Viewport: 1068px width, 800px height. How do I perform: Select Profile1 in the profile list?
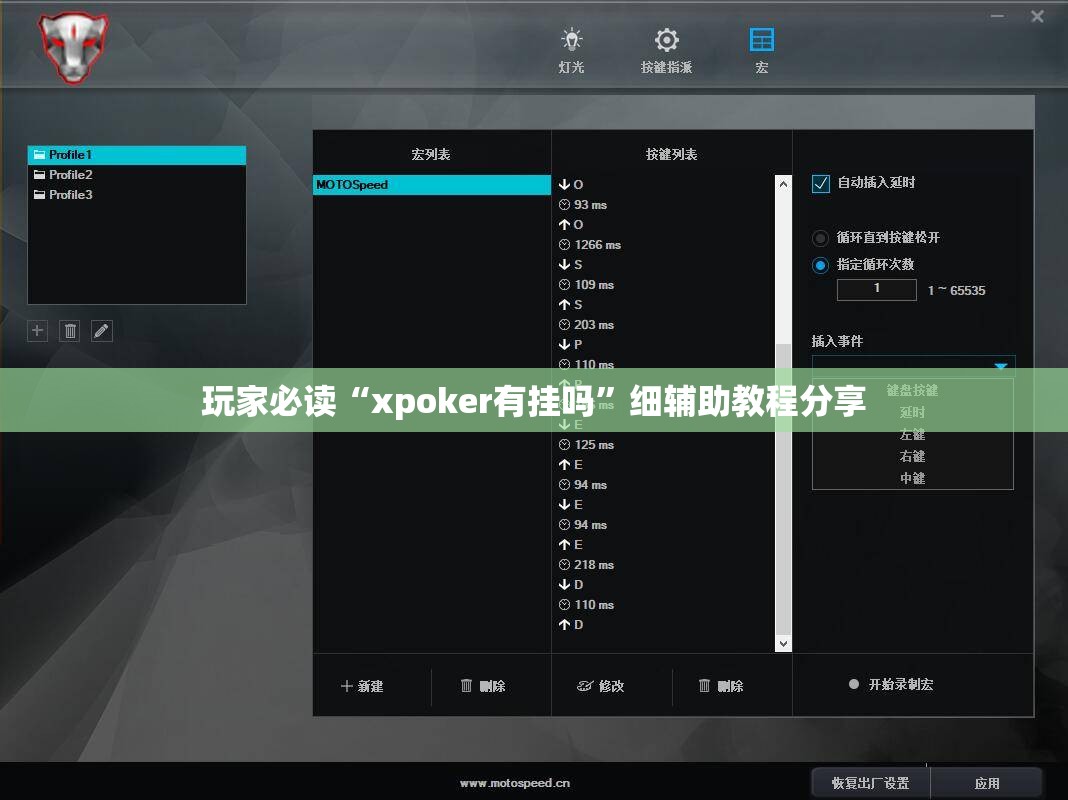tap(136, 155)
